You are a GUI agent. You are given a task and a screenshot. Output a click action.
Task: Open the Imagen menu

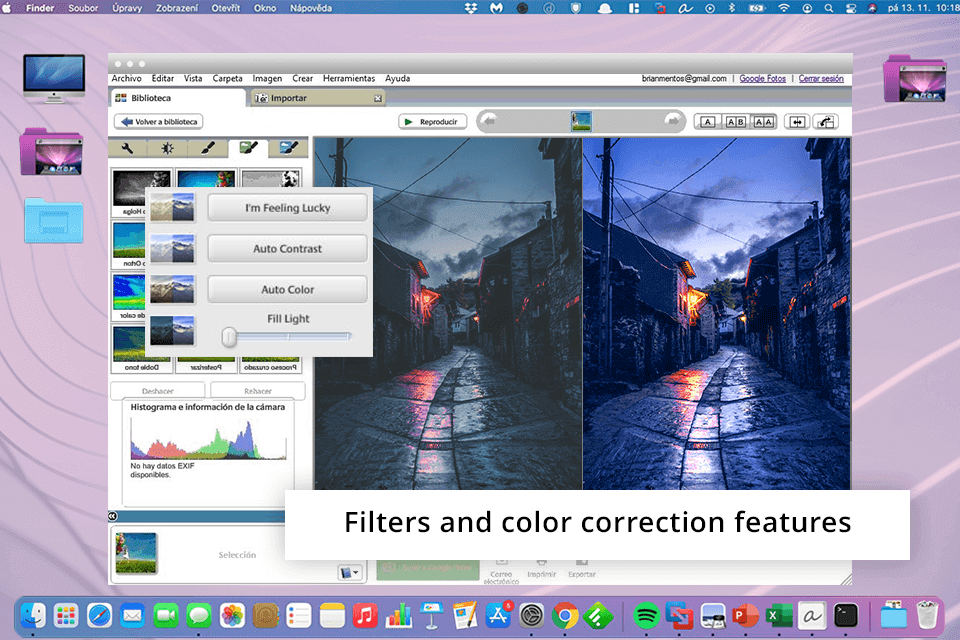point(267,78)
